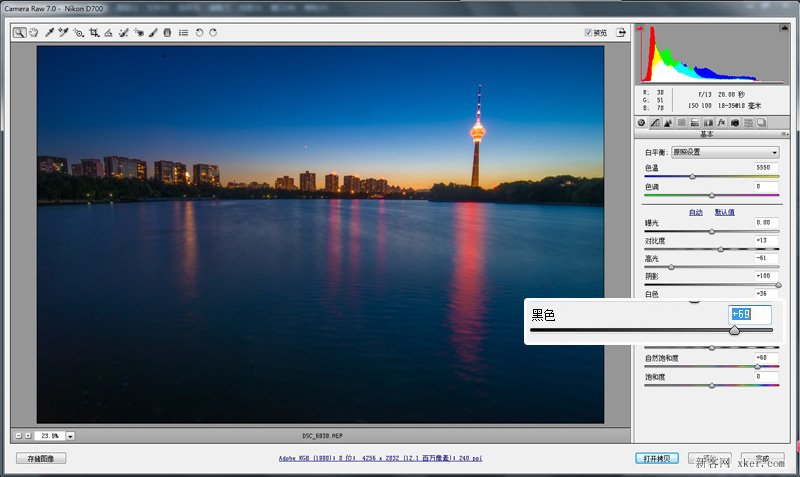Toggle full screen mode icon

pyautogui.click(x=620, y=33)
